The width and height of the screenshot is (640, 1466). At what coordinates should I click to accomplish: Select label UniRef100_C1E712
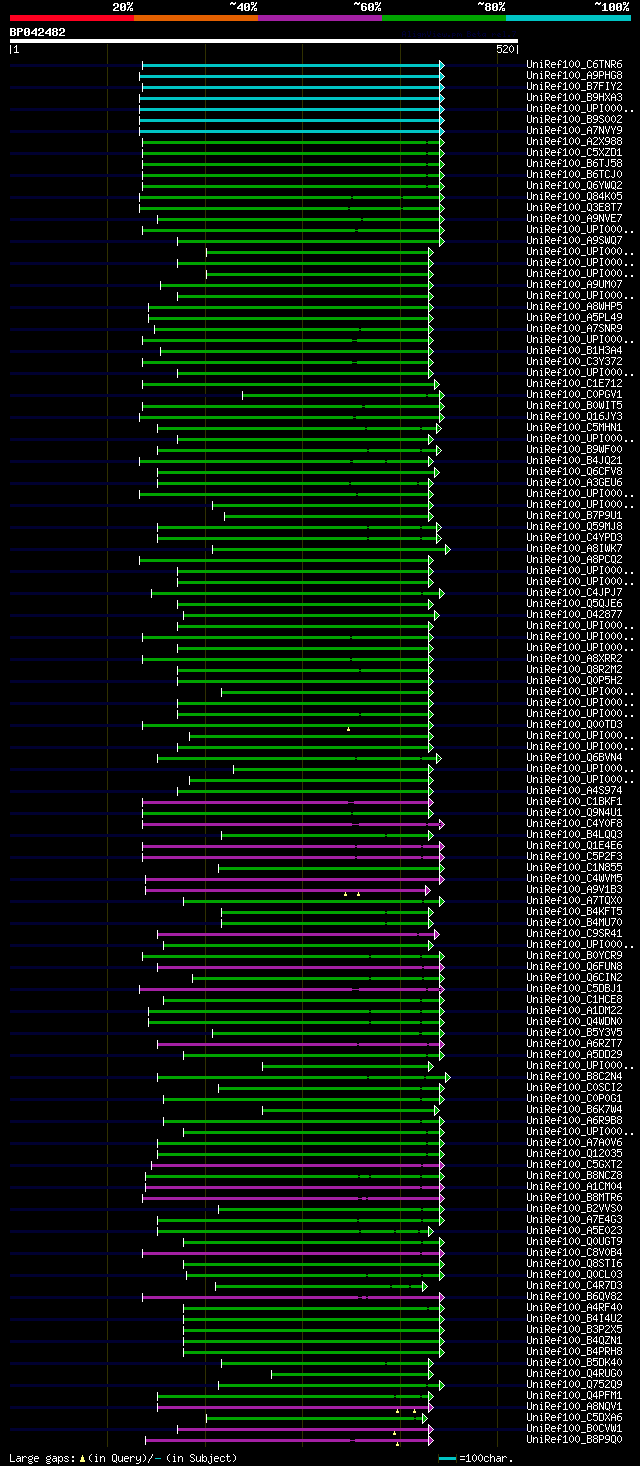click(x=574, y=384)
